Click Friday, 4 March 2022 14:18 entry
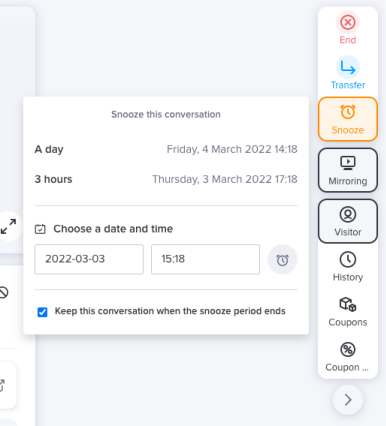 pyautogui.click(x=232, y=149)
